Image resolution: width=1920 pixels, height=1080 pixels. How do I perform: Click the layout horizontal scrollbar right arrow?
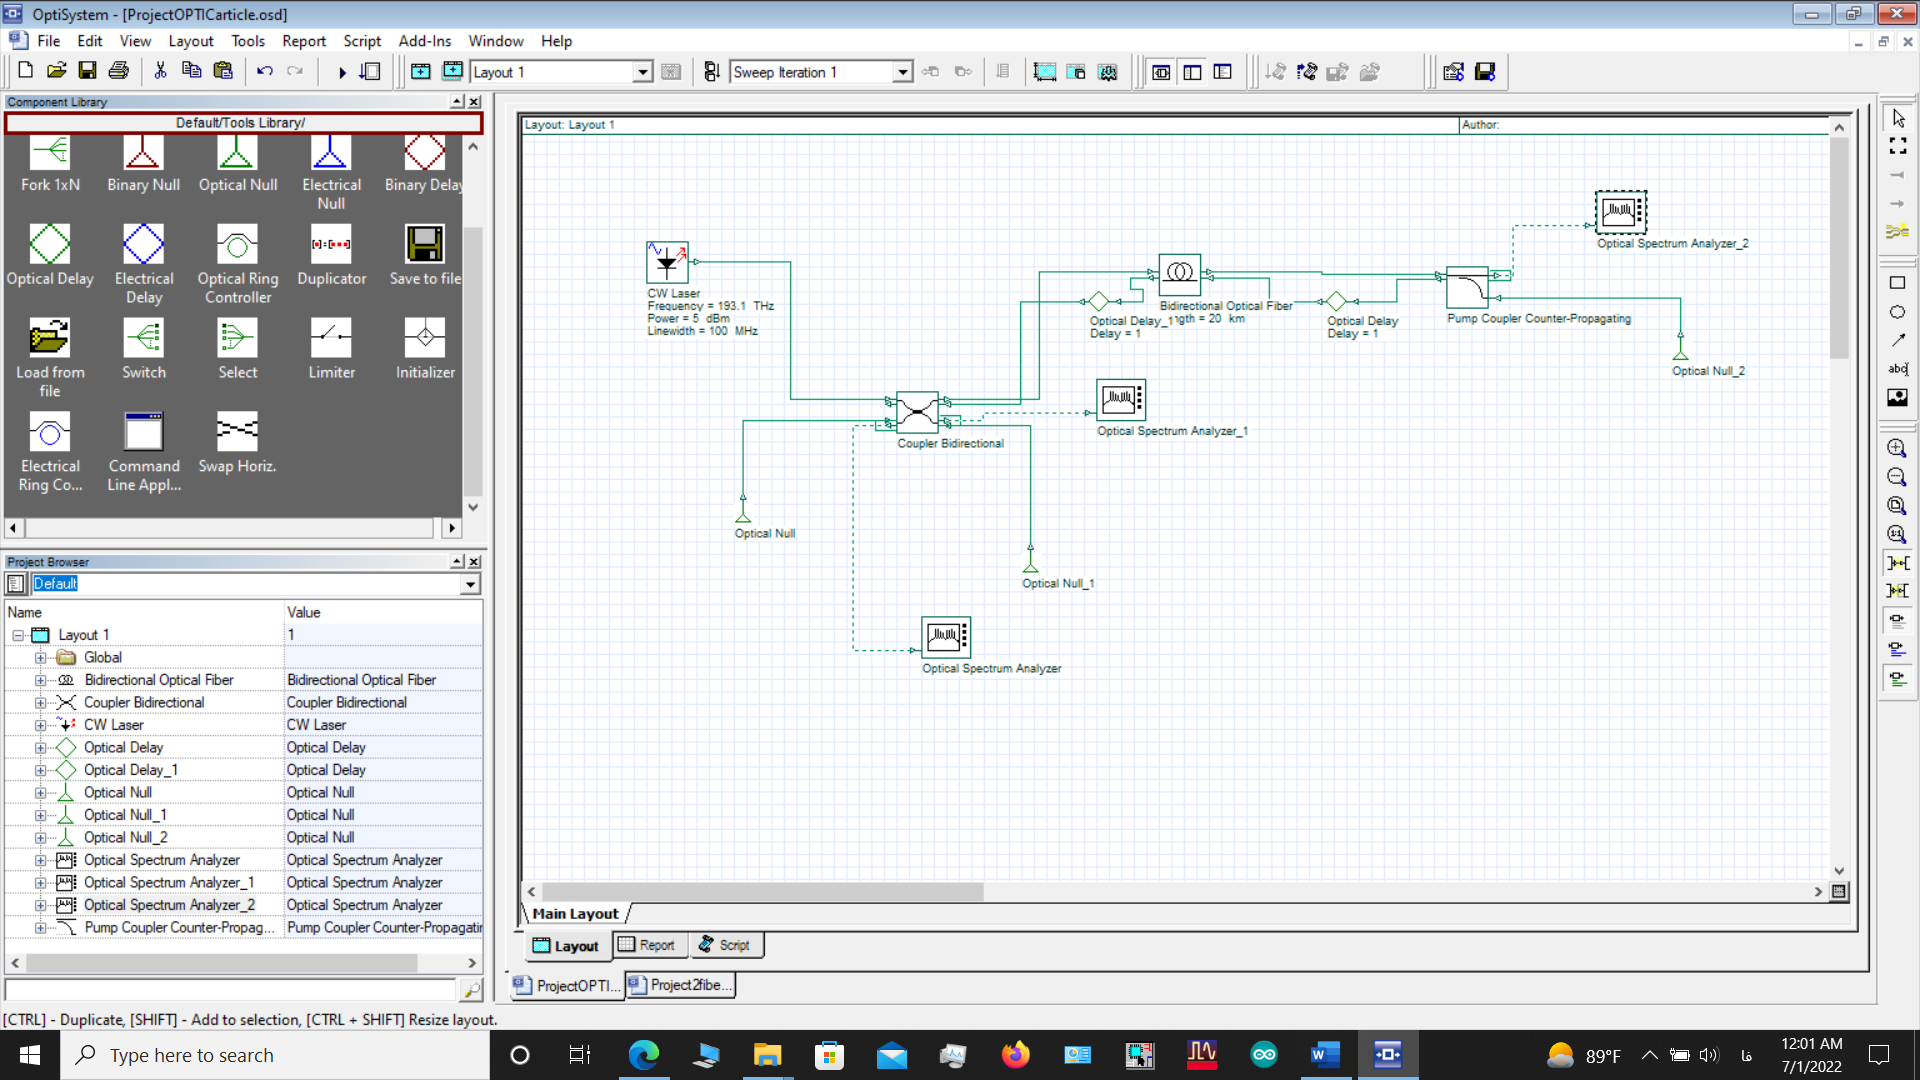click(x=1818, y=892)
